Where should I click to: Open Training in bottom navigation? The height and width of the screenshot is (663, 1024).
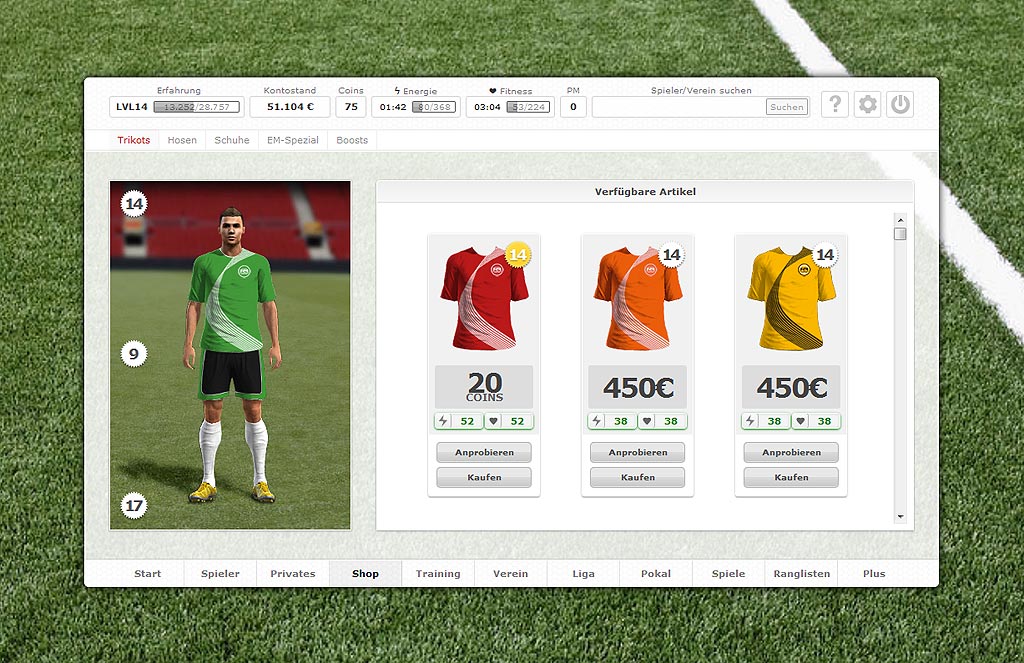point(438,574)
